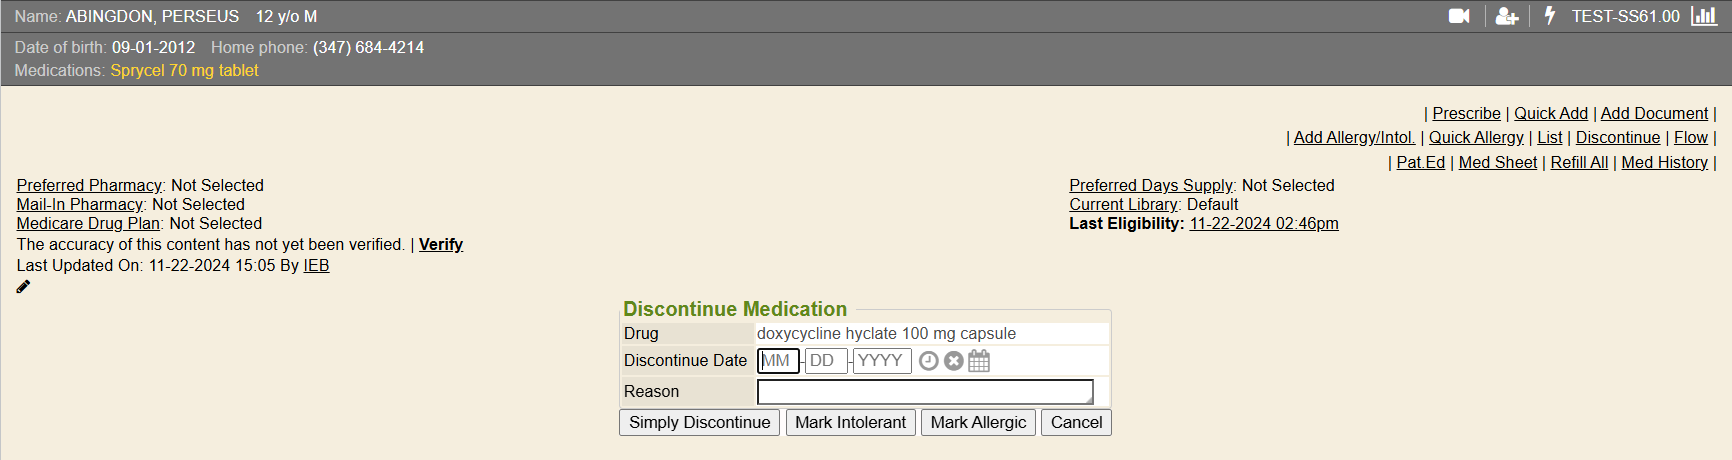1732x460 pixels.
Task: Click the add user icon
Action: tap(1506, 16)
